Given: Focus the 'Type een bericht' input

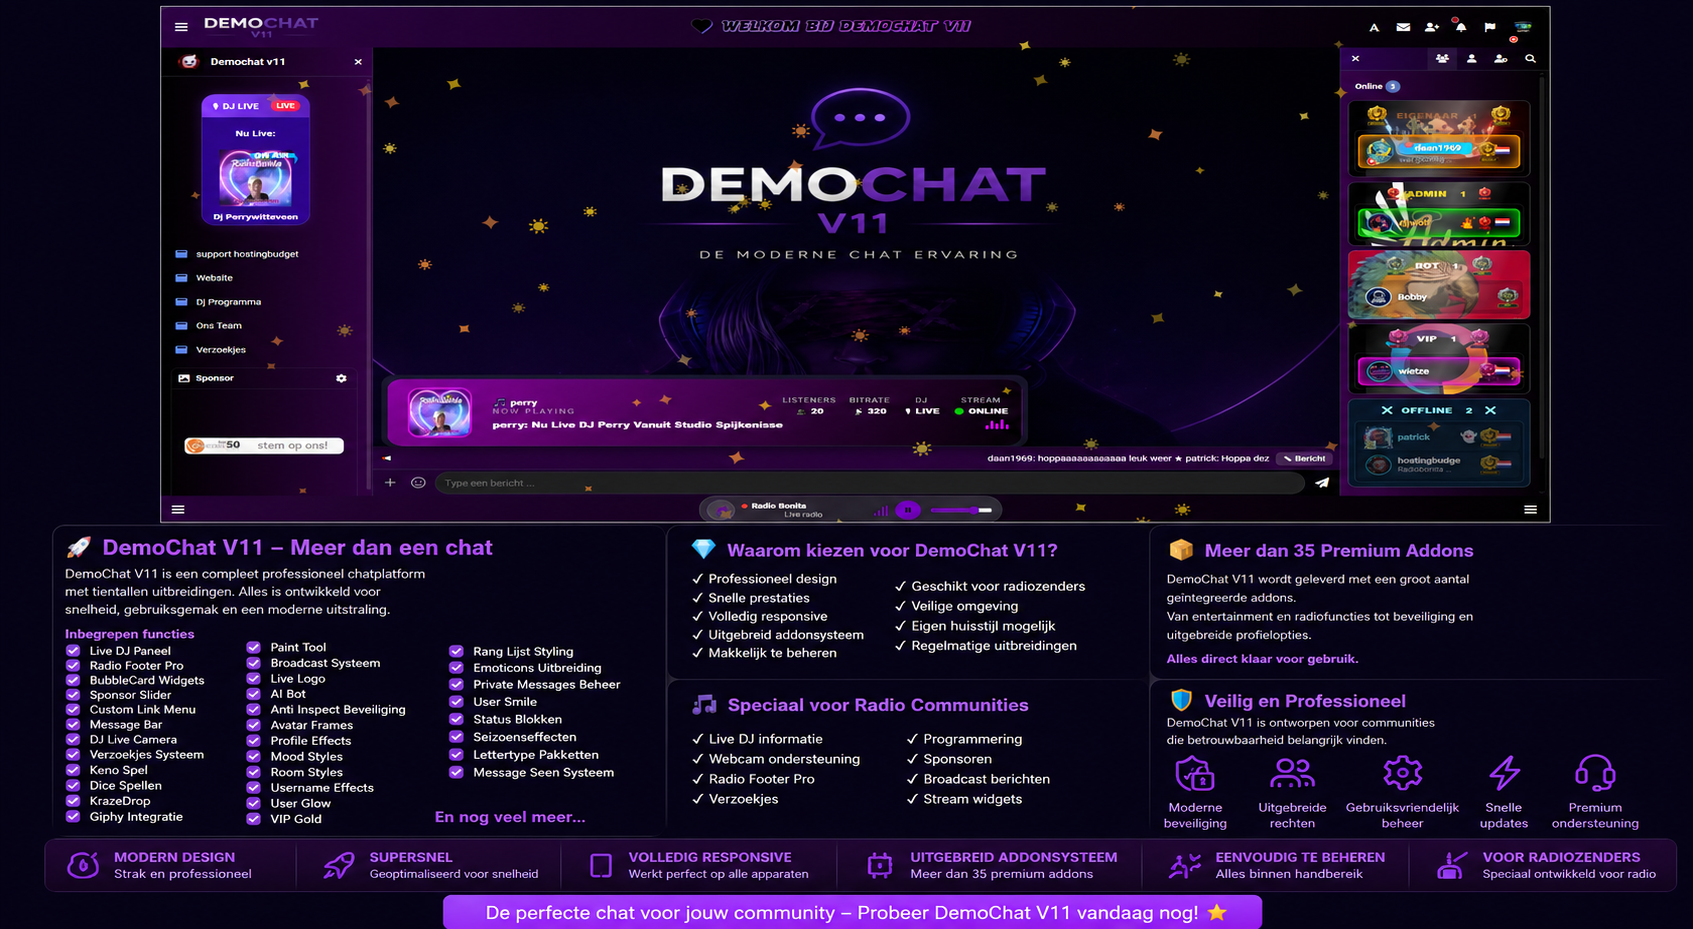Looking at the screenshot, I should [868, 483].
